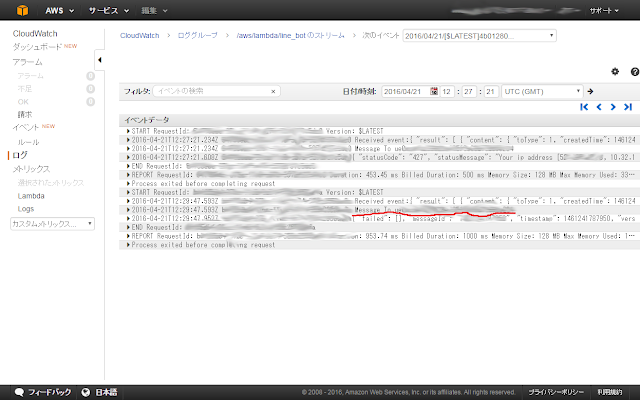The image size is (640, 400).
Task: Open 利用規約 terms of use link
Action: coord(610,392)
